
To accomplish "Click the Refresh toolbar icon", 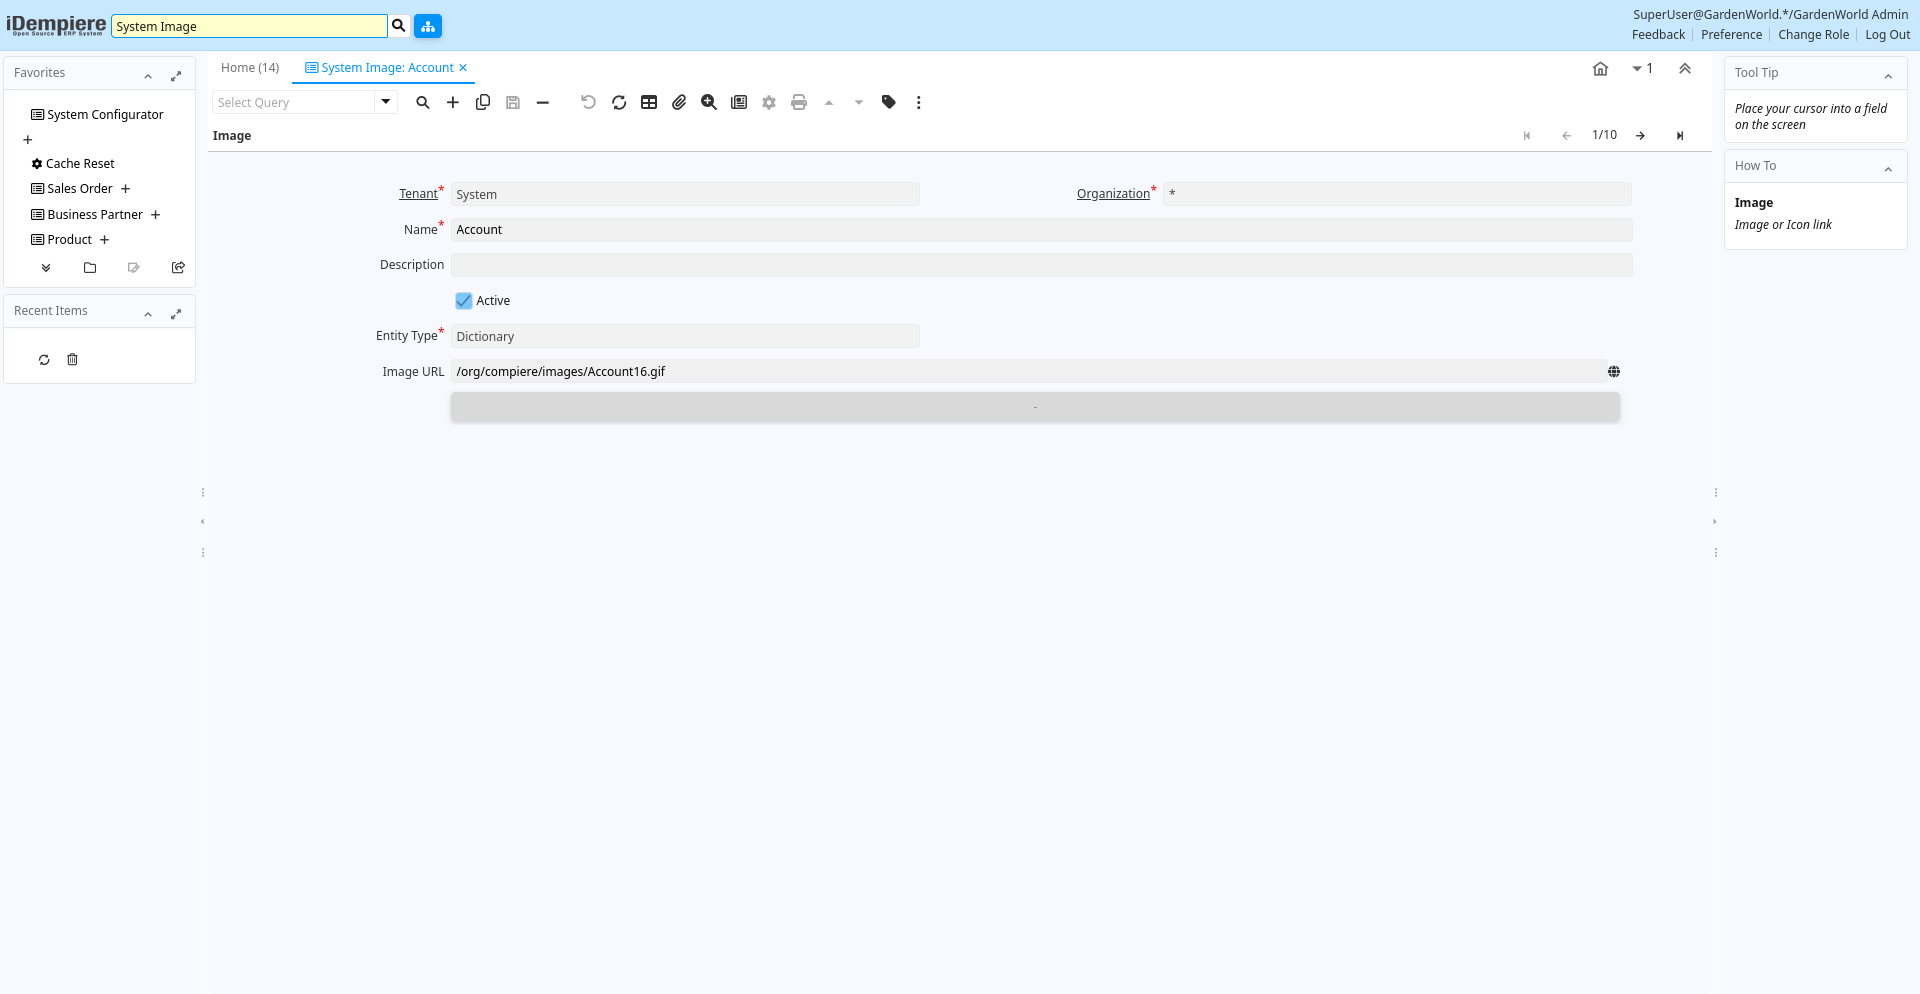I will pos(619,102).
